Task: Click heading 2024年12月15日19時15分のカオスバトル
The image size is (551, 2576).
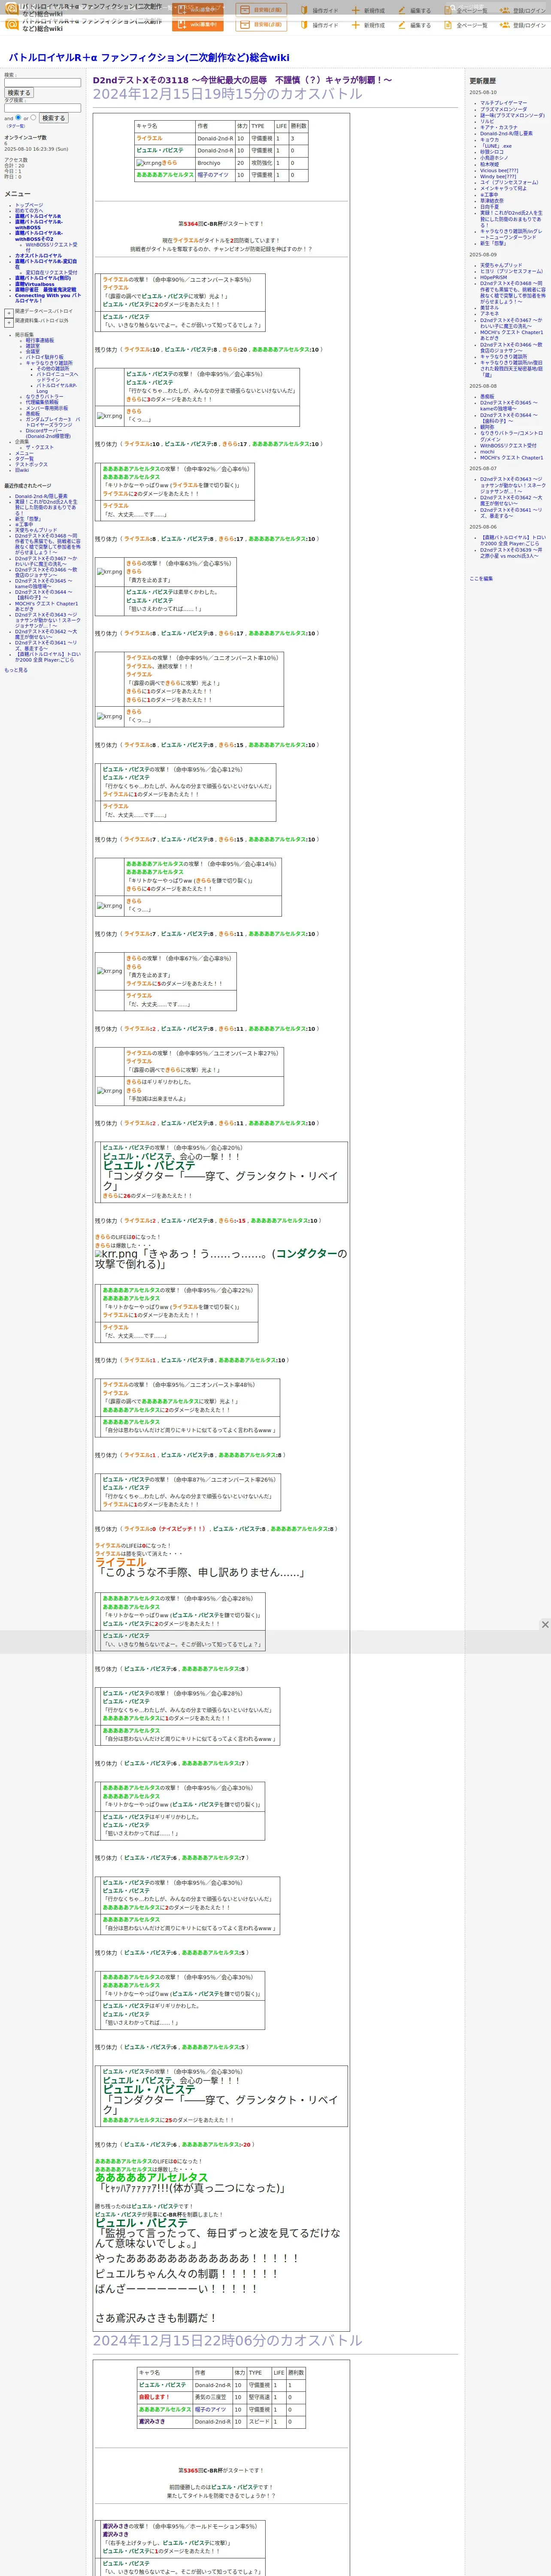Action: [x=228, y=94]
